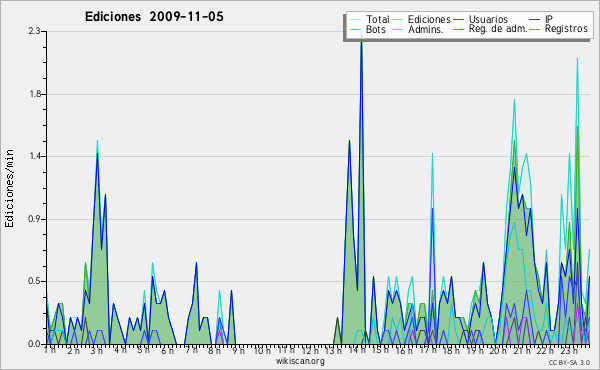Click the '1 h' x-axis label

click(x=50, y=350)
